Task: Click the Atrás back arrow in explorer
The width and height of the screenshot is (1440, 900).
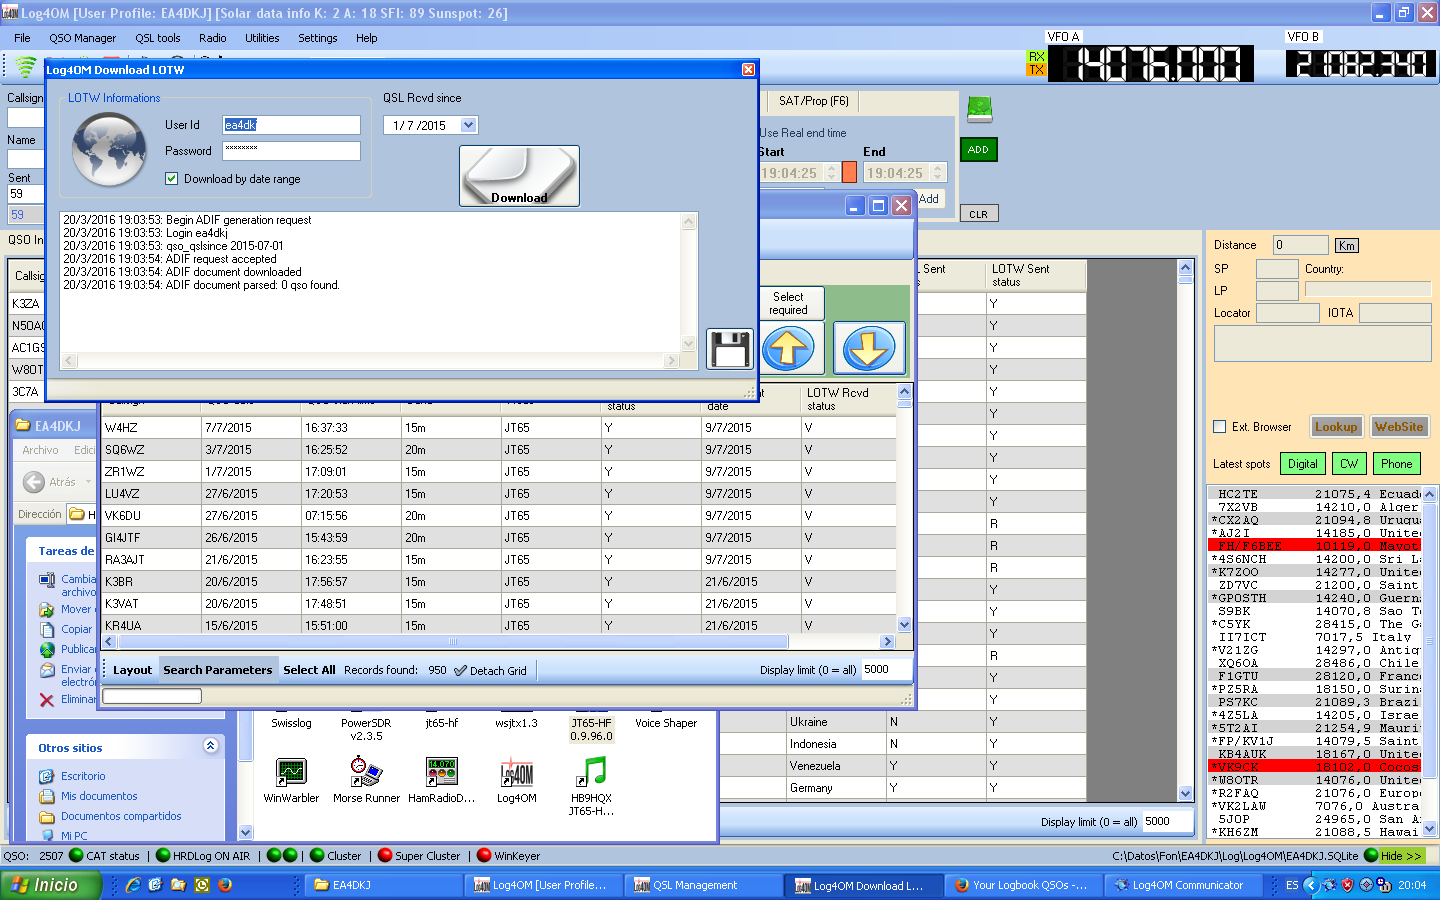Action: pyautogui.click(x=34, y=482)
